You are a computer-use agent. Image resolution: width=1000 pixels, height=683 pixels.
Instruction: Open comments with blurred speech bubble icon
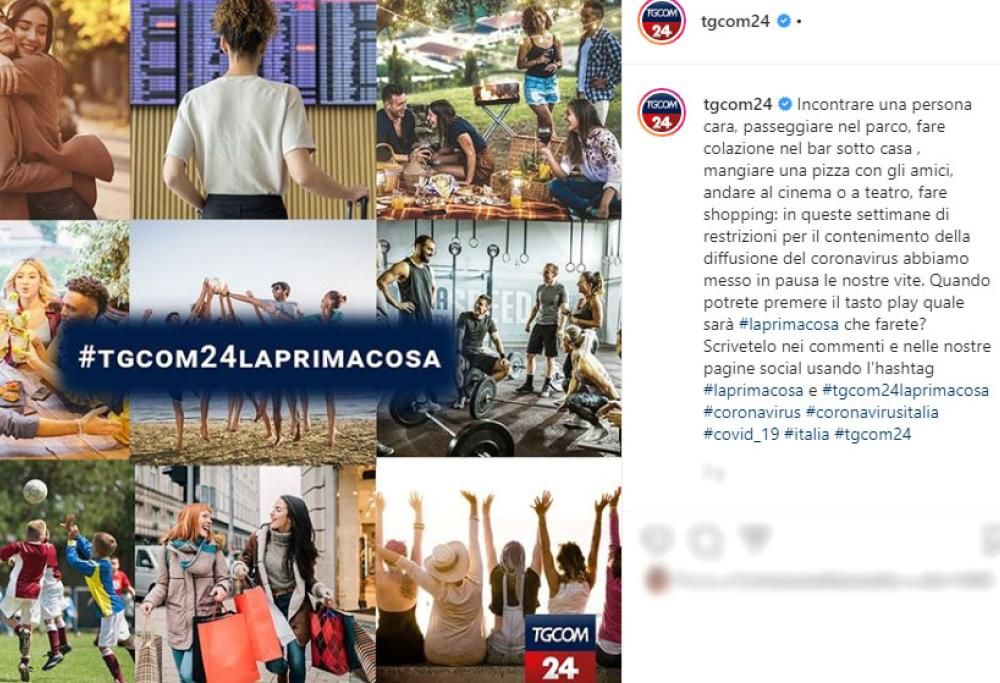pos(705,539)
